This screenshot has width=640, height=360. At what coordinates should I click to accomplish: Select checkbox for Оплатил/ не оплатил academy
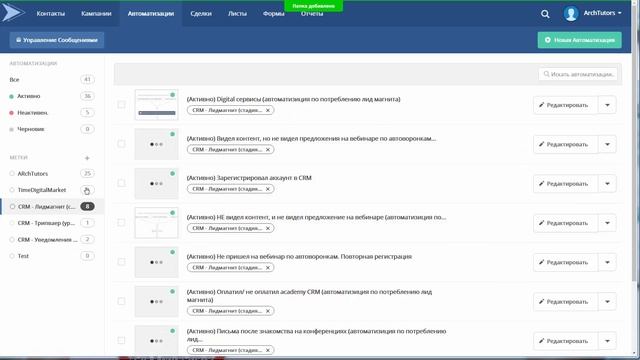tap(121, 301)
